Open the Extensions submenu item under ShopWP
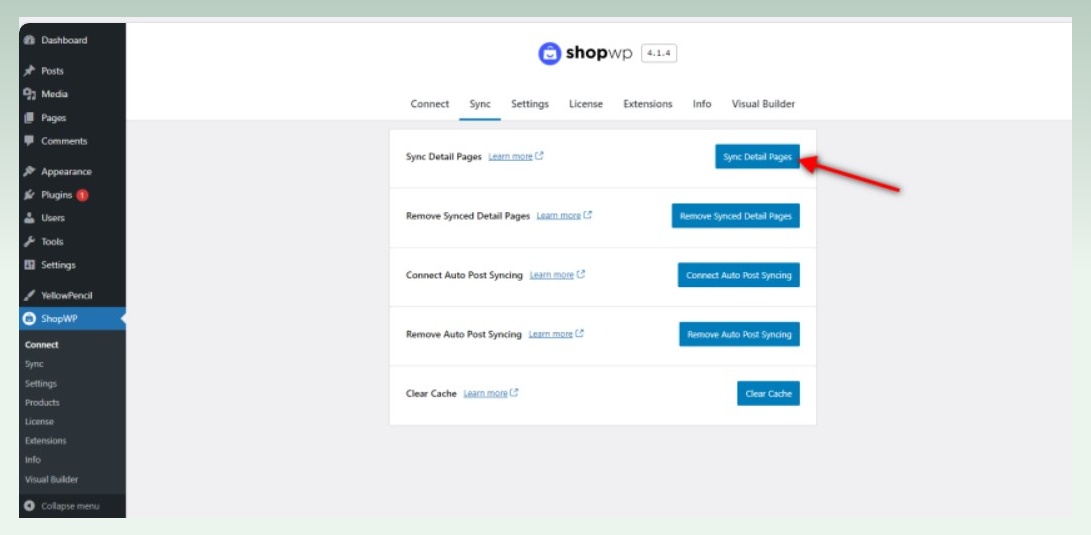The width and height of the screenshot is (1091, 535). [46, 441]
